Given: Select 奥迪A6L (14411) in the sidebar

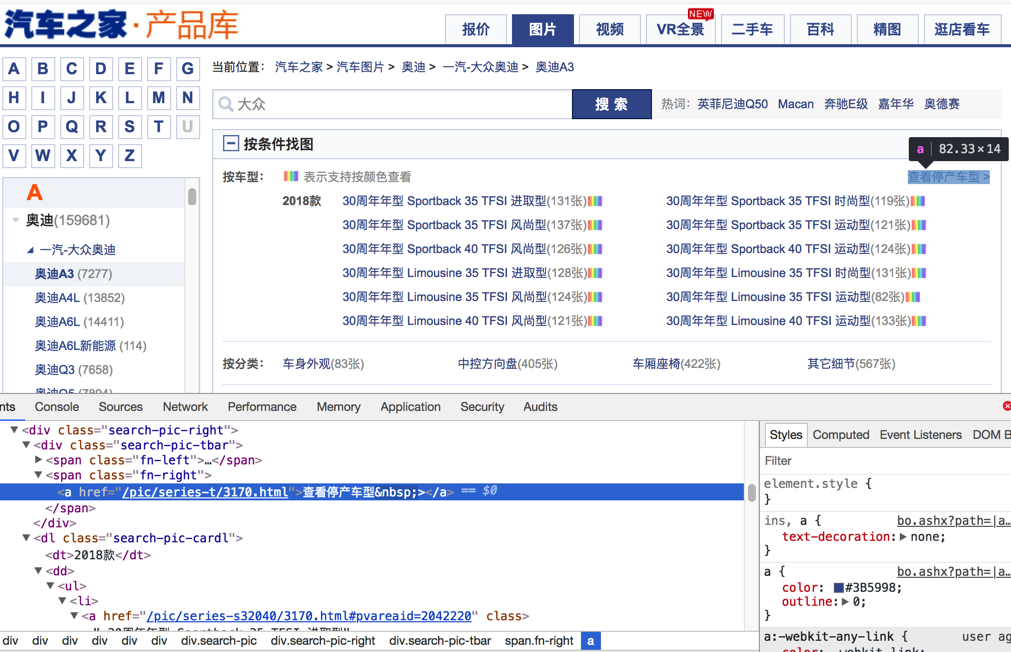Looking at the screenshot, I should tap(79, 322).
